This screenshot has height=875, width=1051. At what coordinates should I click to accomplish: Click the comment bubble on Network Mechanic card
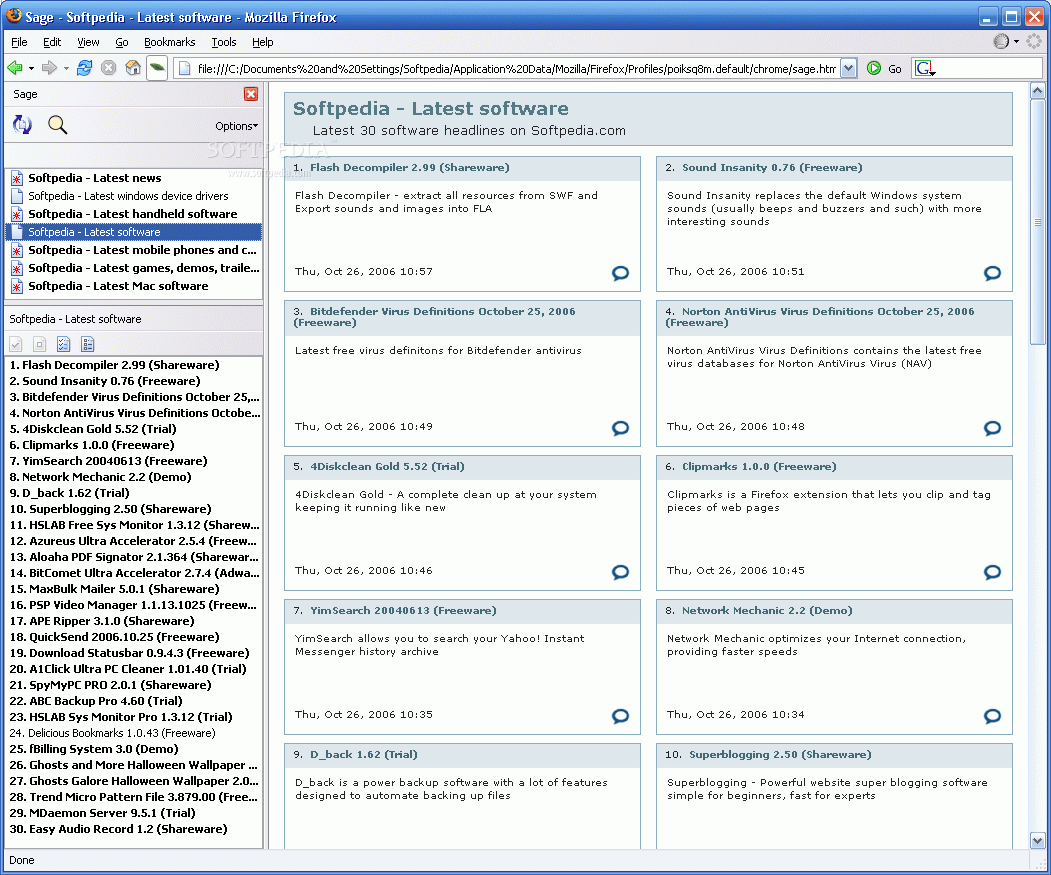[x=993, y=716]
